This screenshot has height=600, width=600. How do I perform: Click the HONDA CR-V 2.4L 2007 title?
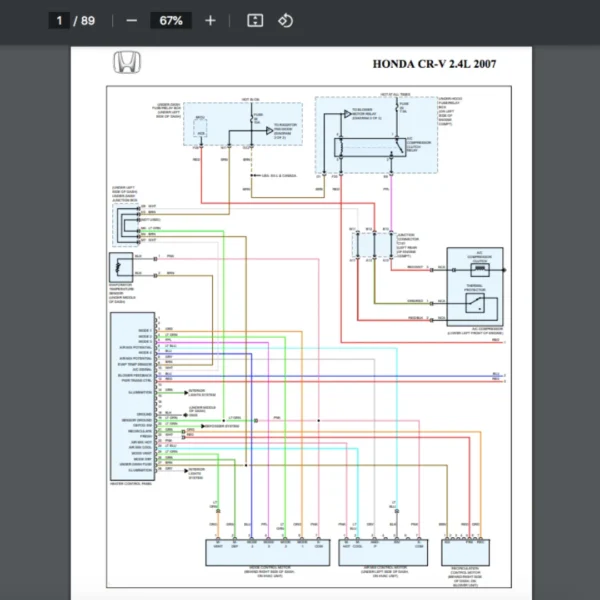pyautogui.click(x=434, y=64)
